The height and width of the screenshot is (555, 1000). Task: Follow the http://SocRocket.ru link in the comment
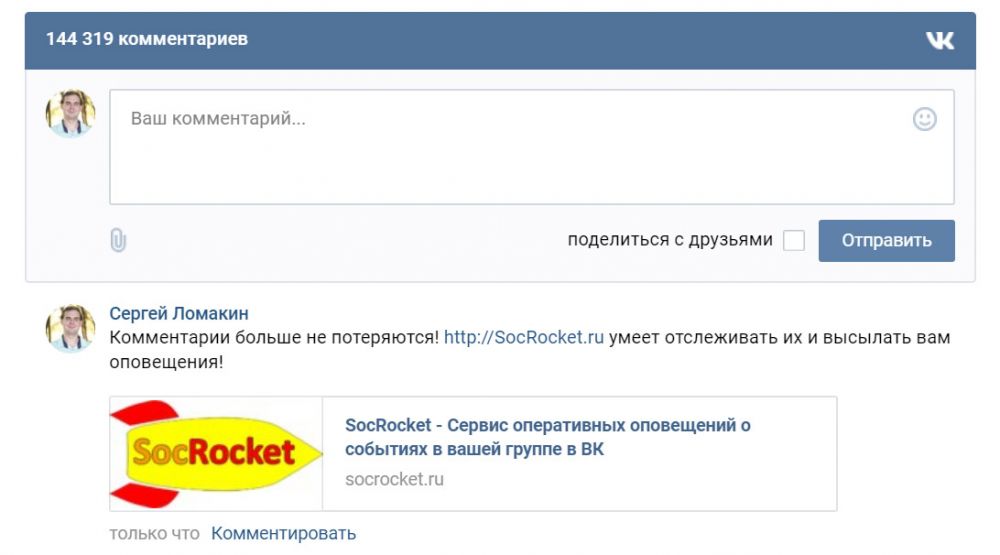pos(524,337)
